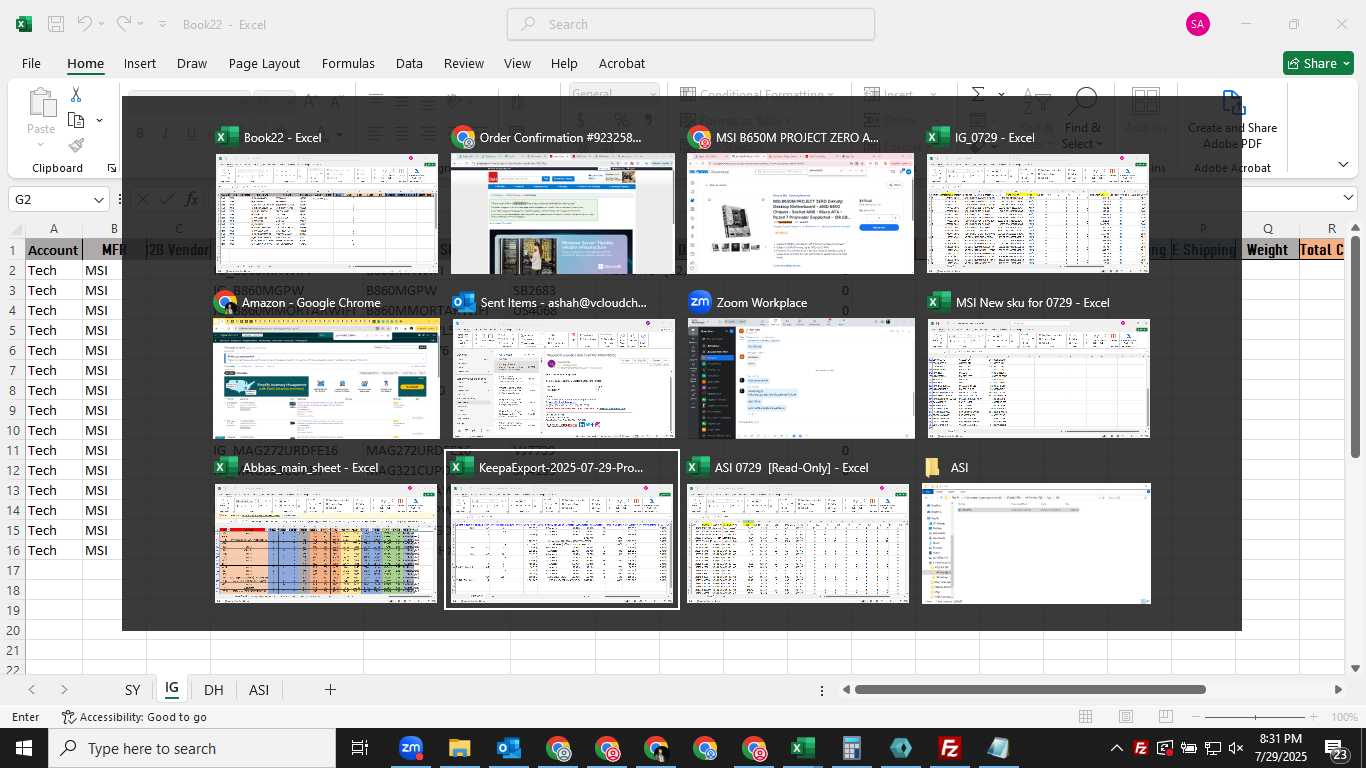1366x768 pixels.
Task: Select the Format Painter brush icon
Action: click(x=76, y=146)
